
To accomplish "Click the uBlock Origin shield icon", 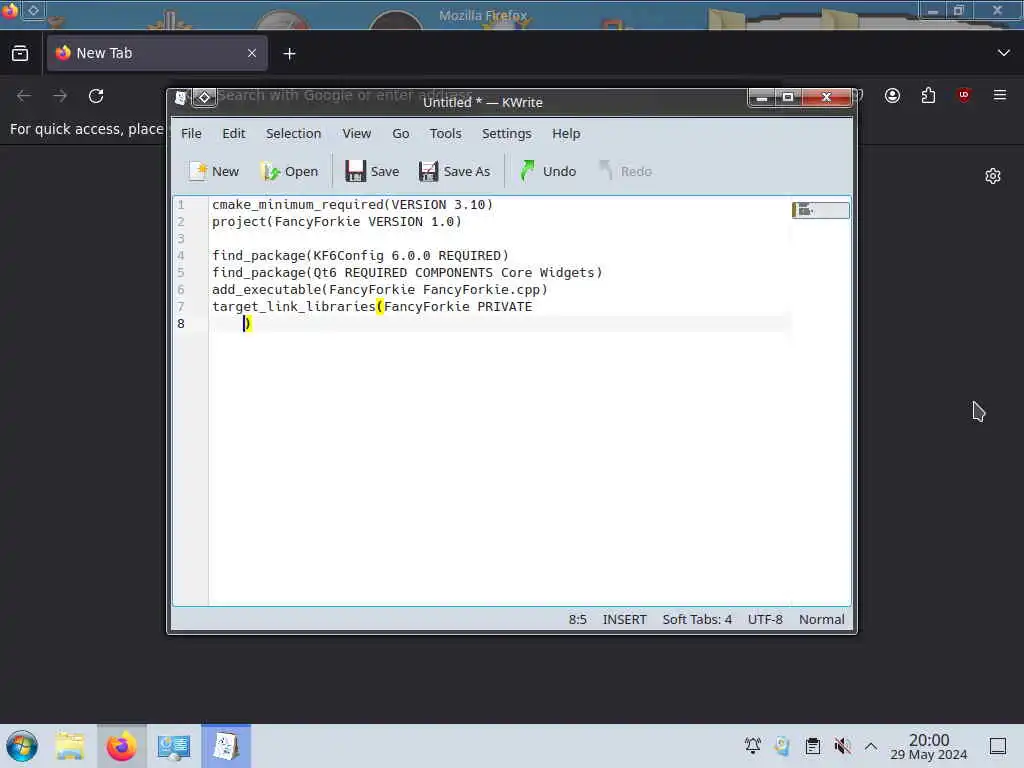I will (964, 96).
